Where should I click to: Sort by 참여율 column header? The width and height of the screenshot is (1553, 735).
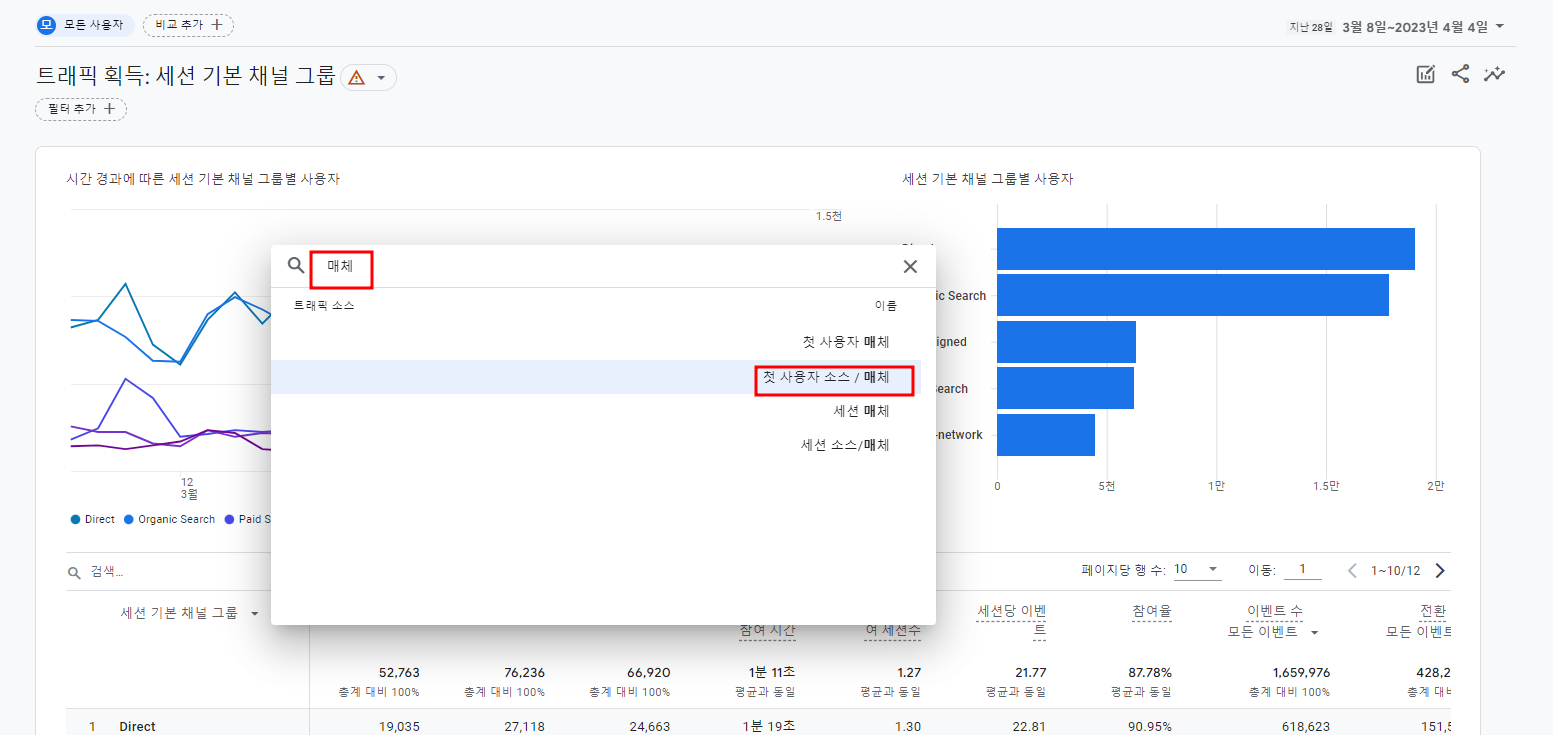click(x=1152, y=610)
